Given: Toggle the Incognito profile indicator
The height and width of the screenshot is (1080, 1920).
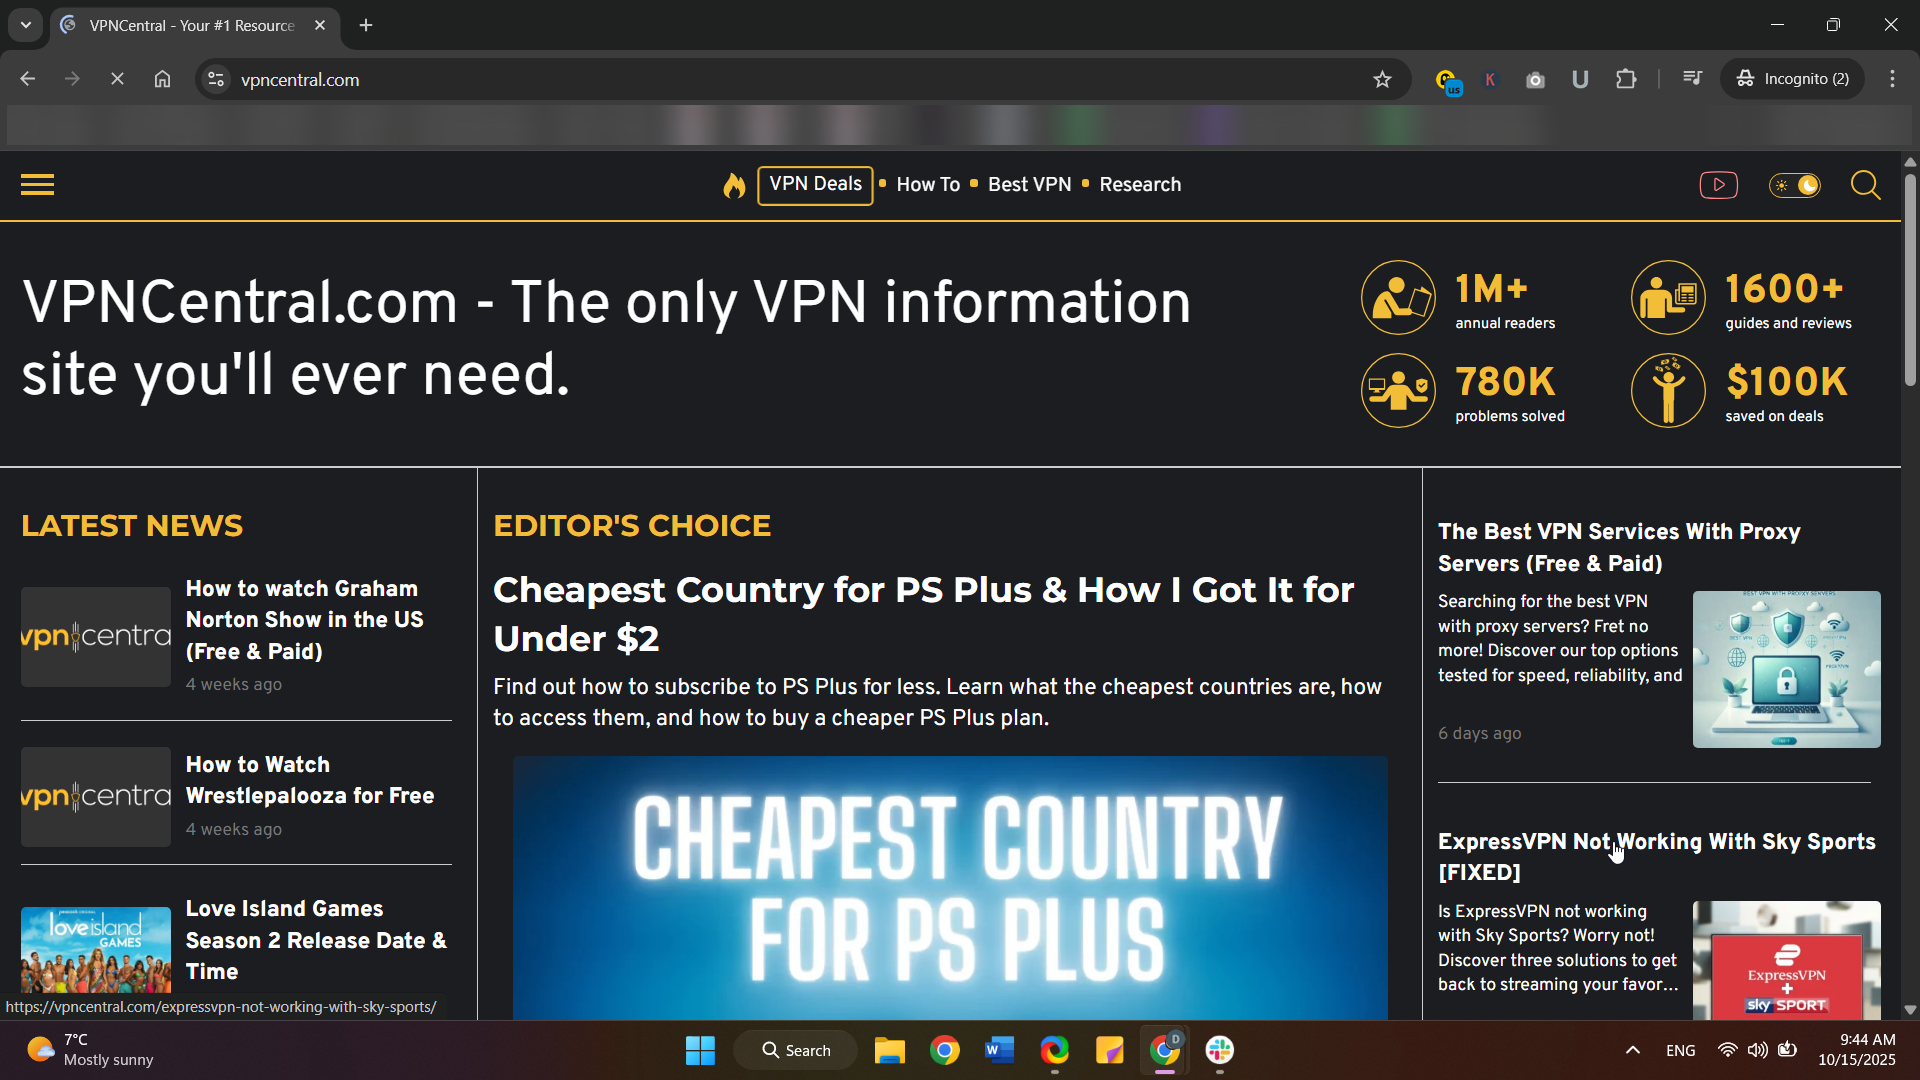Looking at the screenshot, I should (x=1793, y=78).
